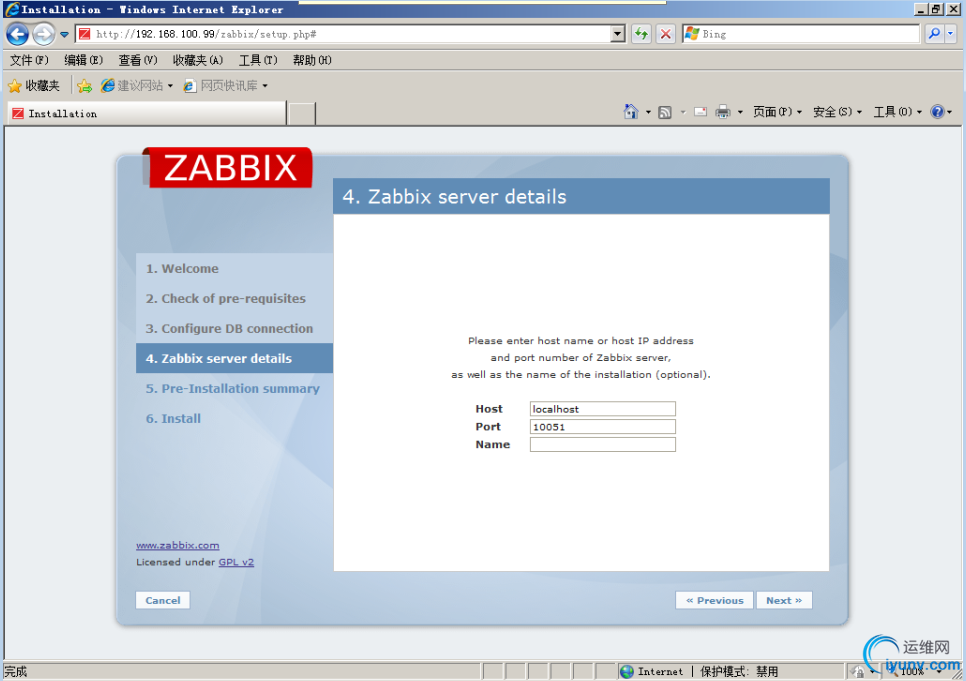The width and height of the screenshot is (966, 681).
Task: Click the address bar URL field
Action: coord(344,34)
